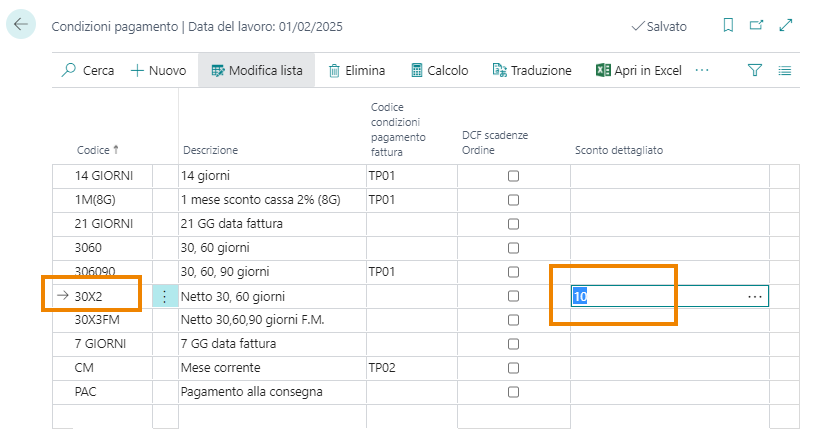
Task: Open row menu dots for 30X2
Action: coord(165,296)
